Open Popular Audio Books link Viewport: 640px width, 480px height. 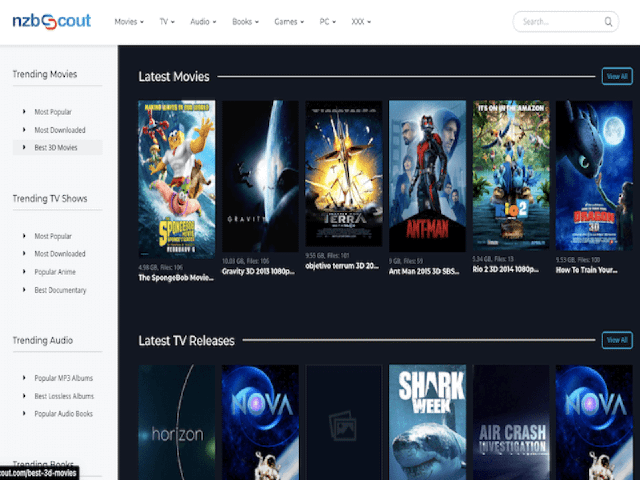(63, 413)
